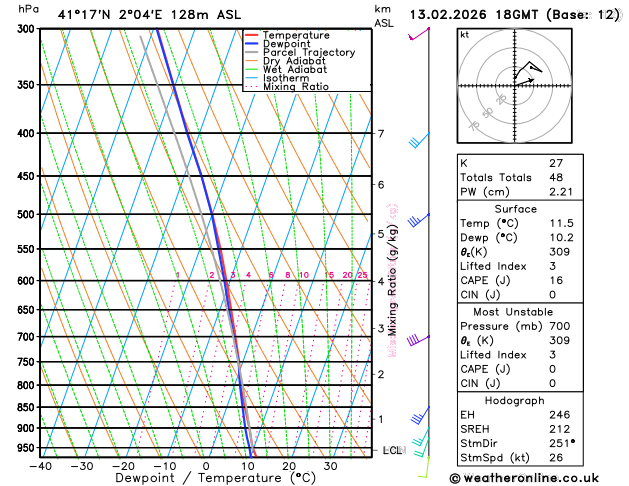Click the 'StmDir' value 251°
The image size is (629, 486).
tap(562, 443)
